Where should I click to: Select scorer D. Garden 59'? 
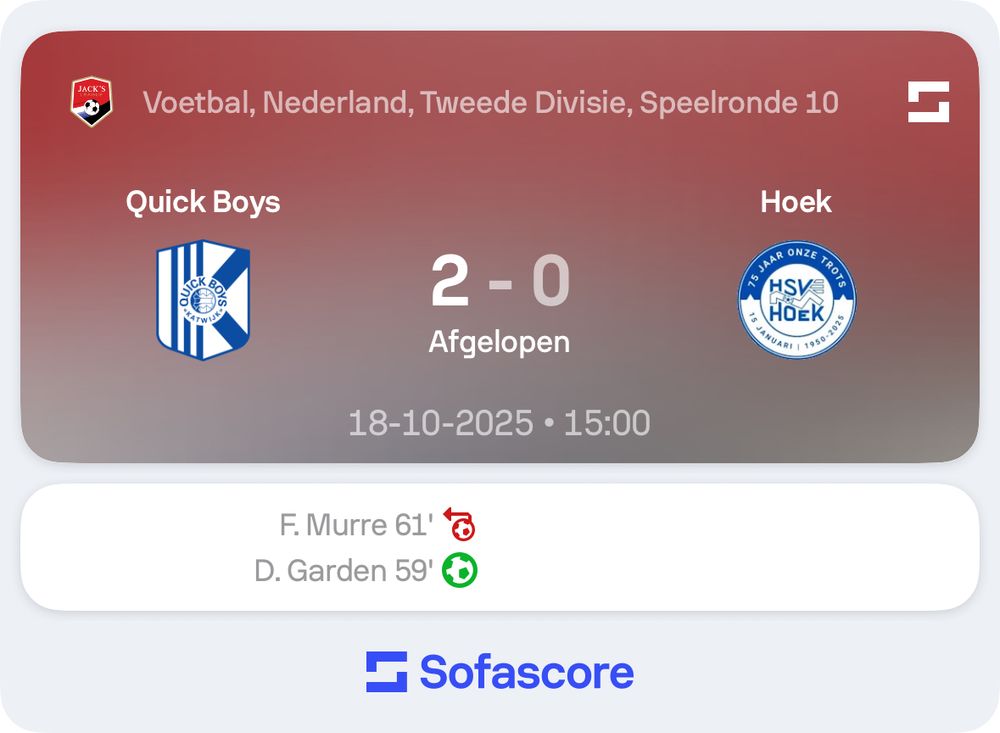point(343,570)
